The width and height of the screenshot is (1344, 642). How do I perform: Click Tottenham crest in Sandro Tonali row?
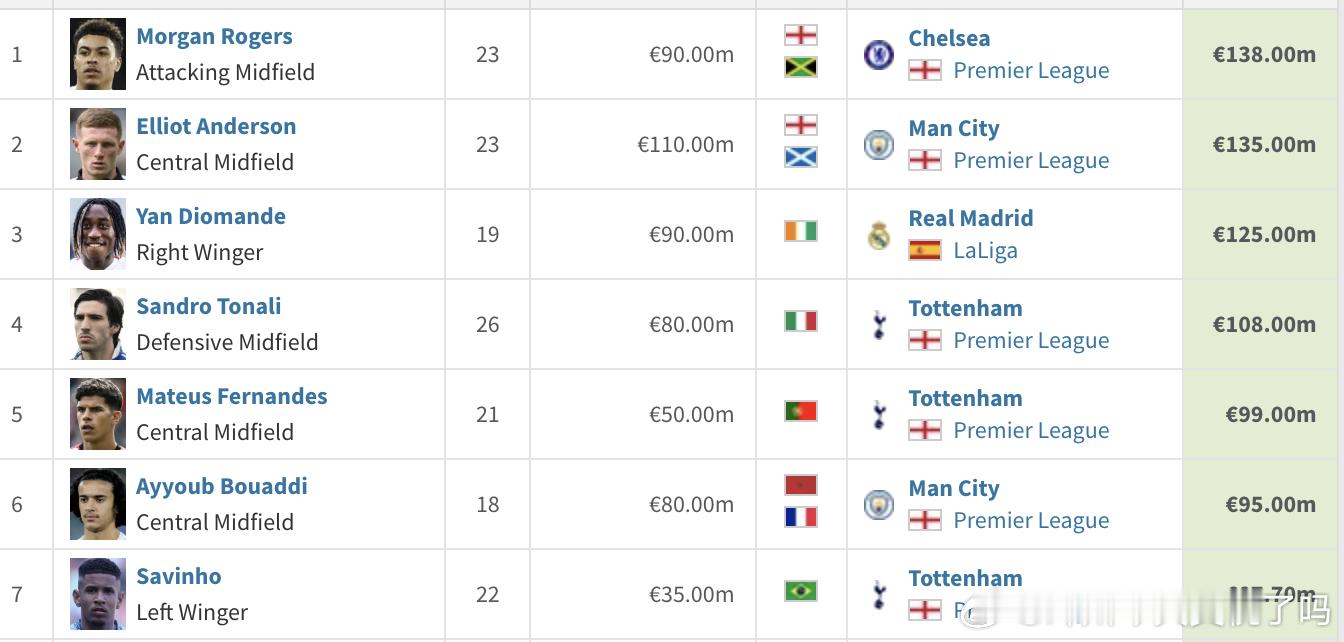tap(879, 324)
